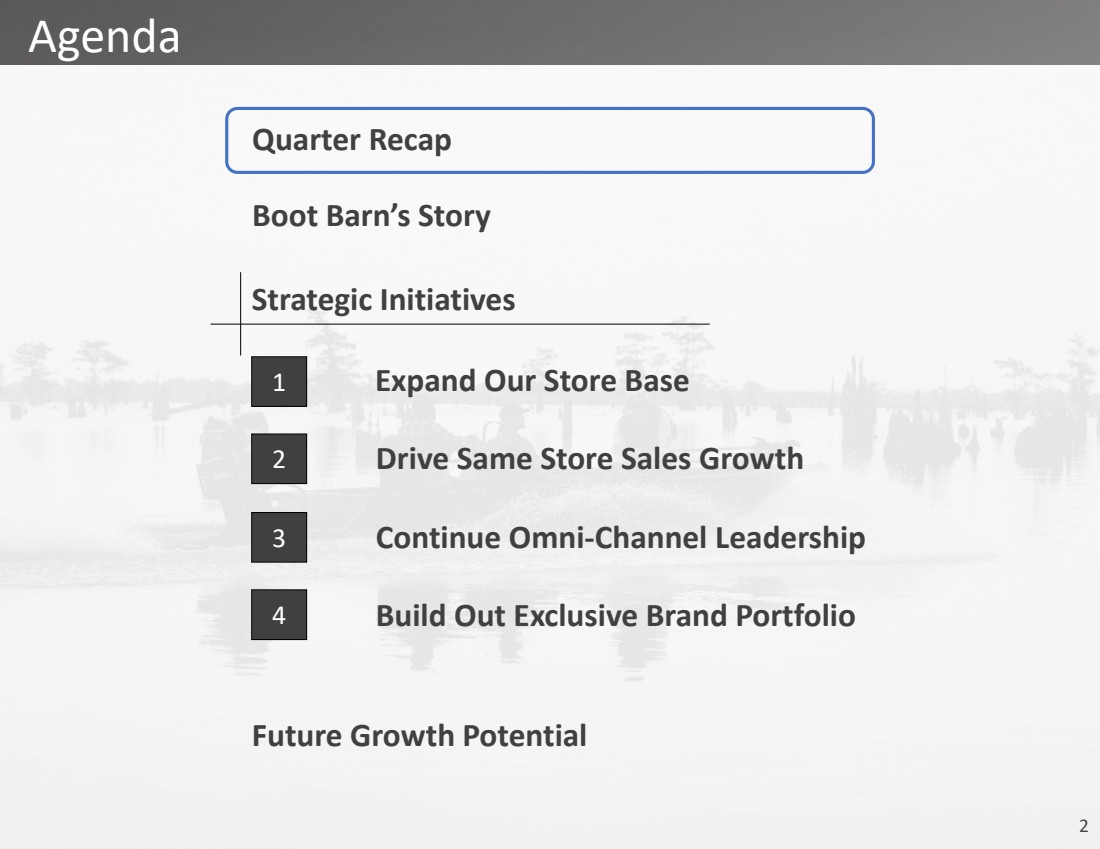
Task: Select the number 4 square badge
Action: pos(279,616)
